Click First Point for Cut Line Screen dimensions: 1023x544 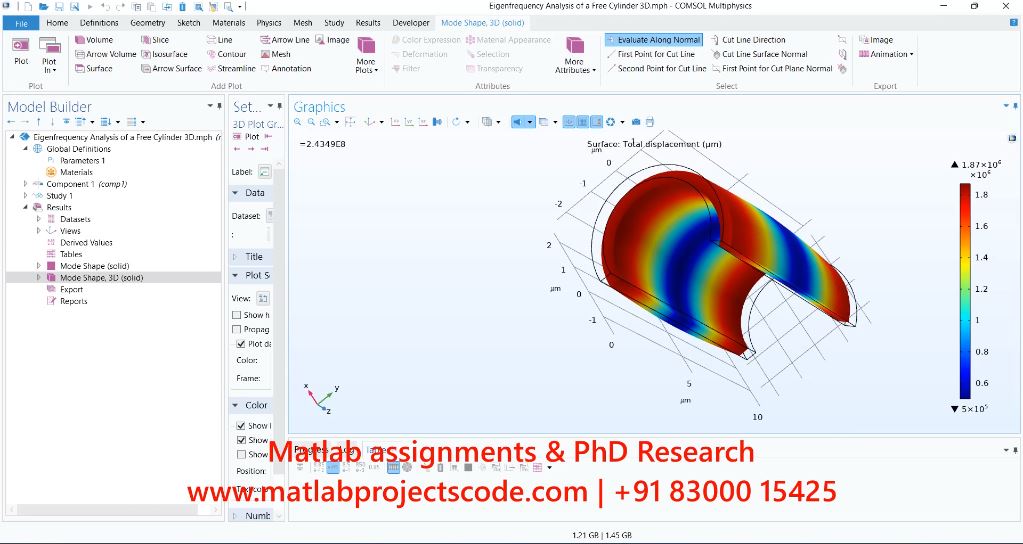650,54
